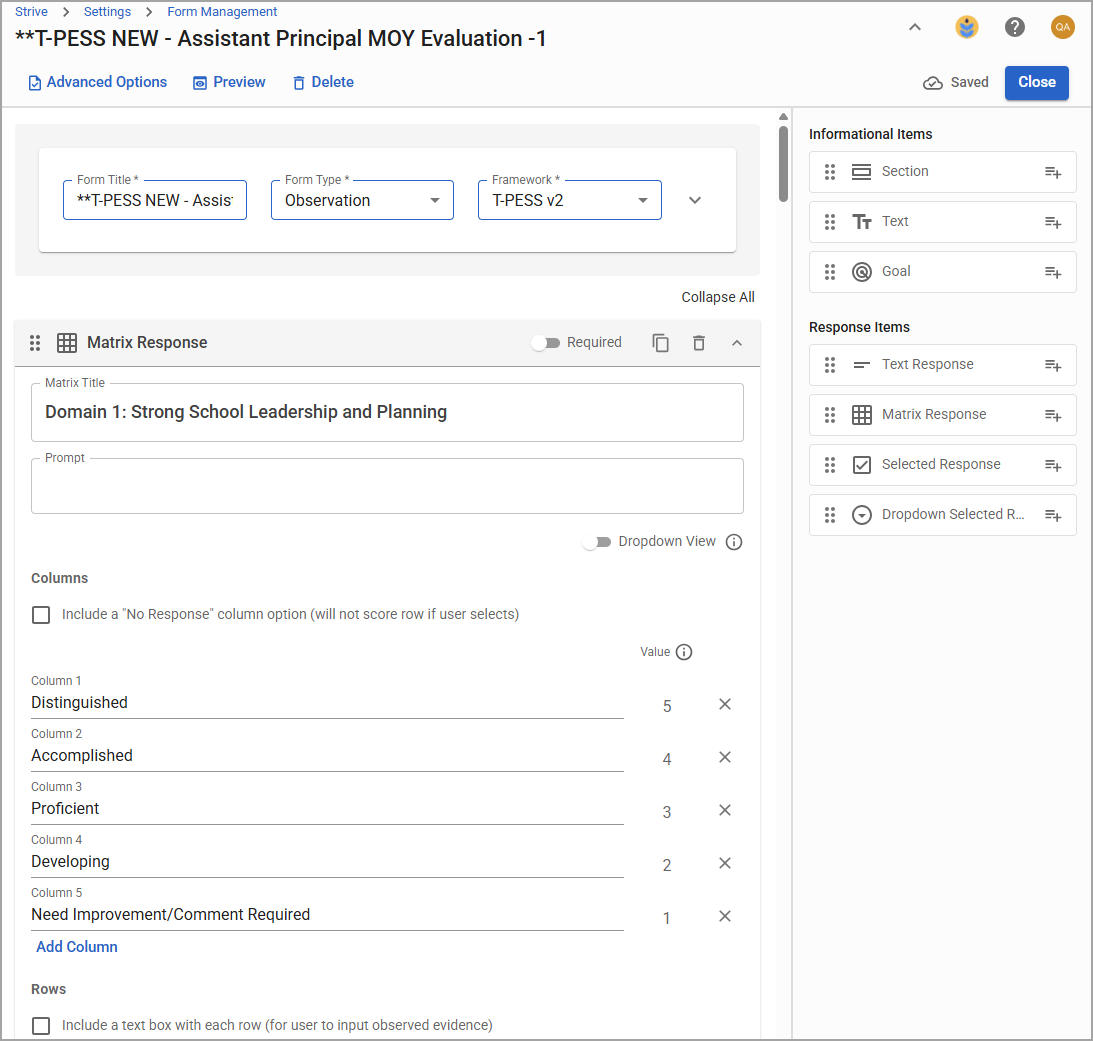Open the Form Type dropdown
1093x1041 pixels.
362,201
